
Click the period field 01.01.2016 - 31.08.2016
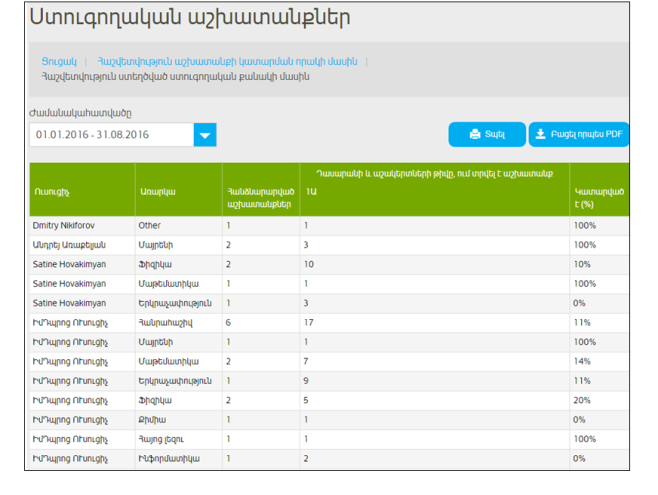tap(112, 135)
